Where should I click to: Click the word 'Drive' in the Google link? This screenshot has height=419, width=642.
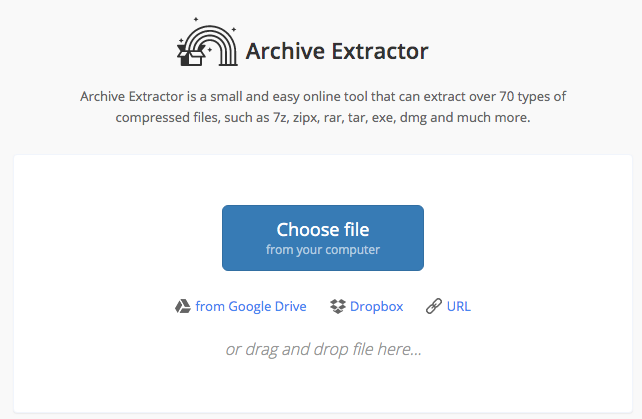287,306
